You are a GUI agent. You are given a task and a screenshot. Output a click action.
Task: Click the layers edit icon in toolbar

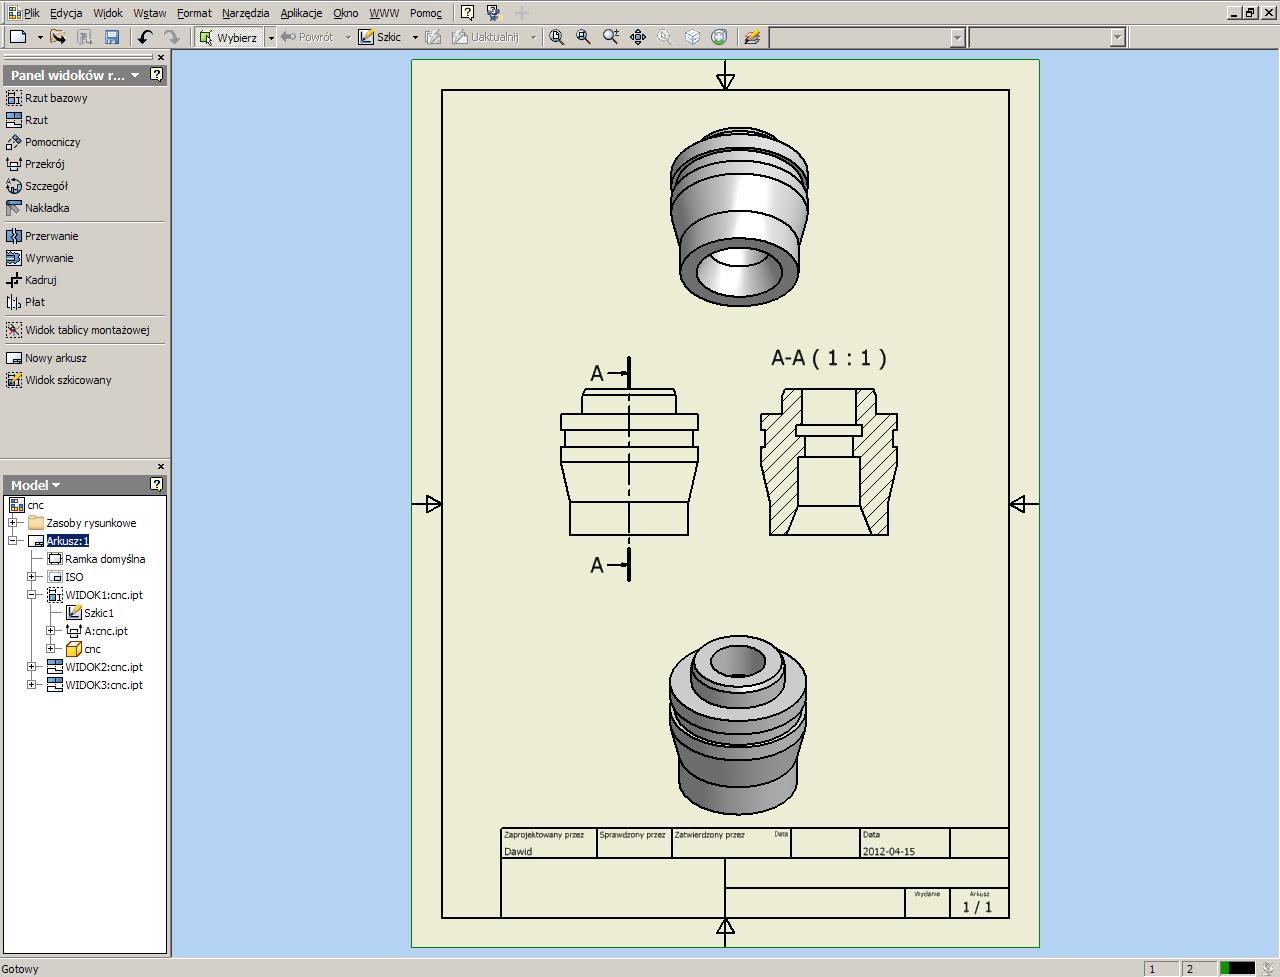point(753,37)
